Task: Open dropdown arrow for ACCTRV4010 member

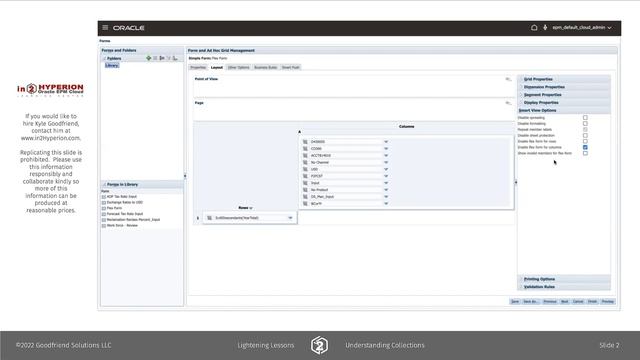Action: coord(386,156)
